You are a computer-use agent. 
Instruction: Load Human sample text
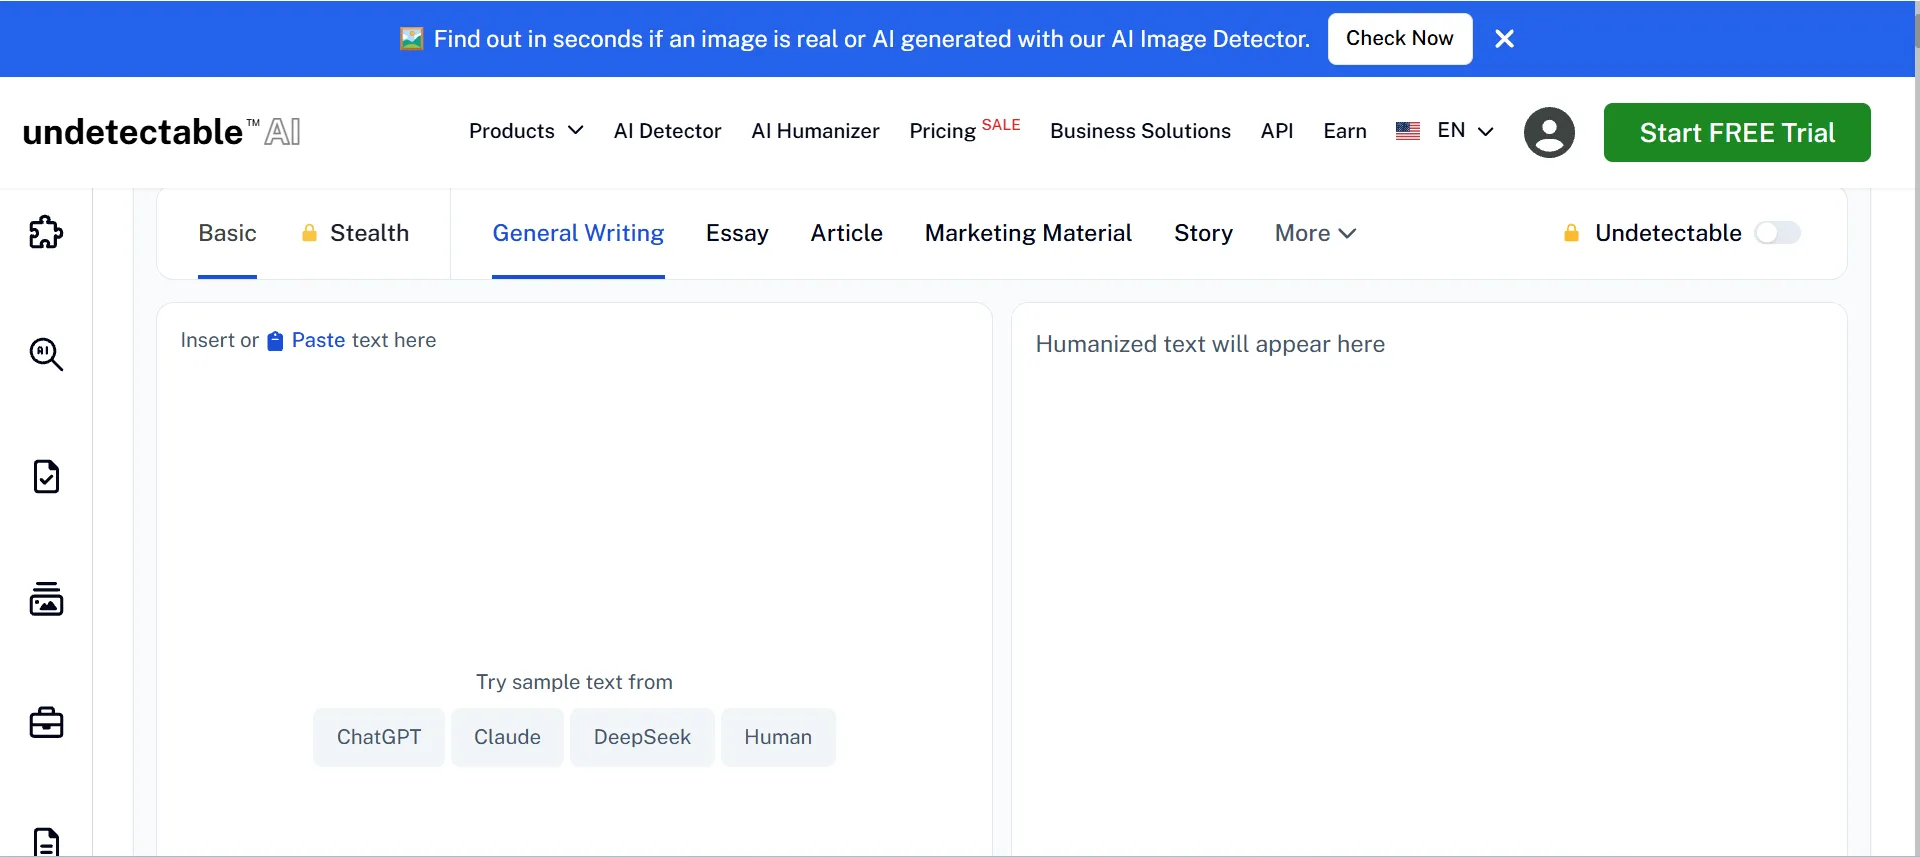778,737
